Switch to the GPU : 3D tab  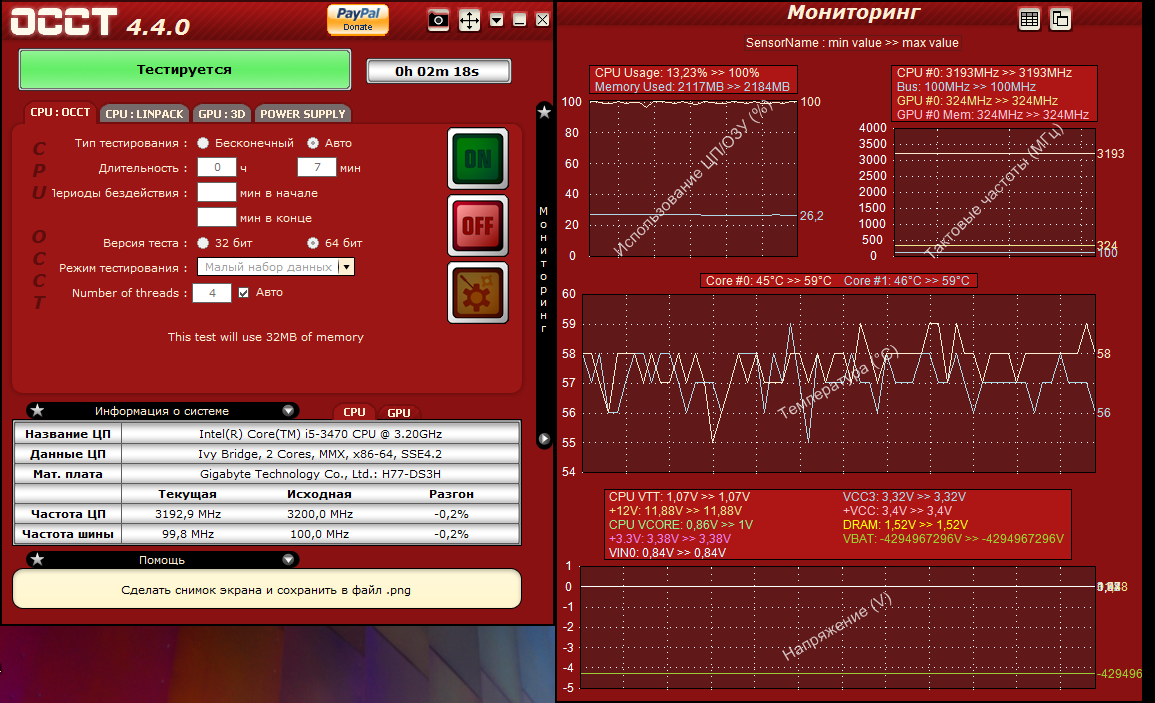(221, 113)
